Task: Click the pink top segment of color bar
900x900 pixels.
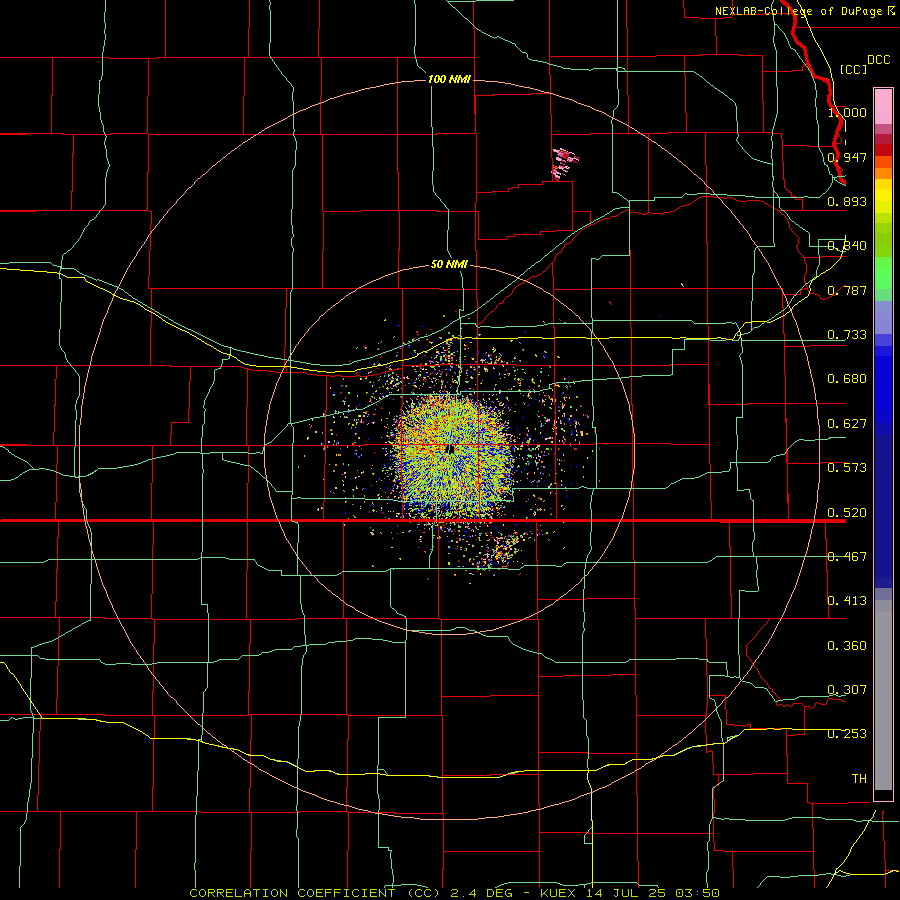Action: (x=883, y=106)
